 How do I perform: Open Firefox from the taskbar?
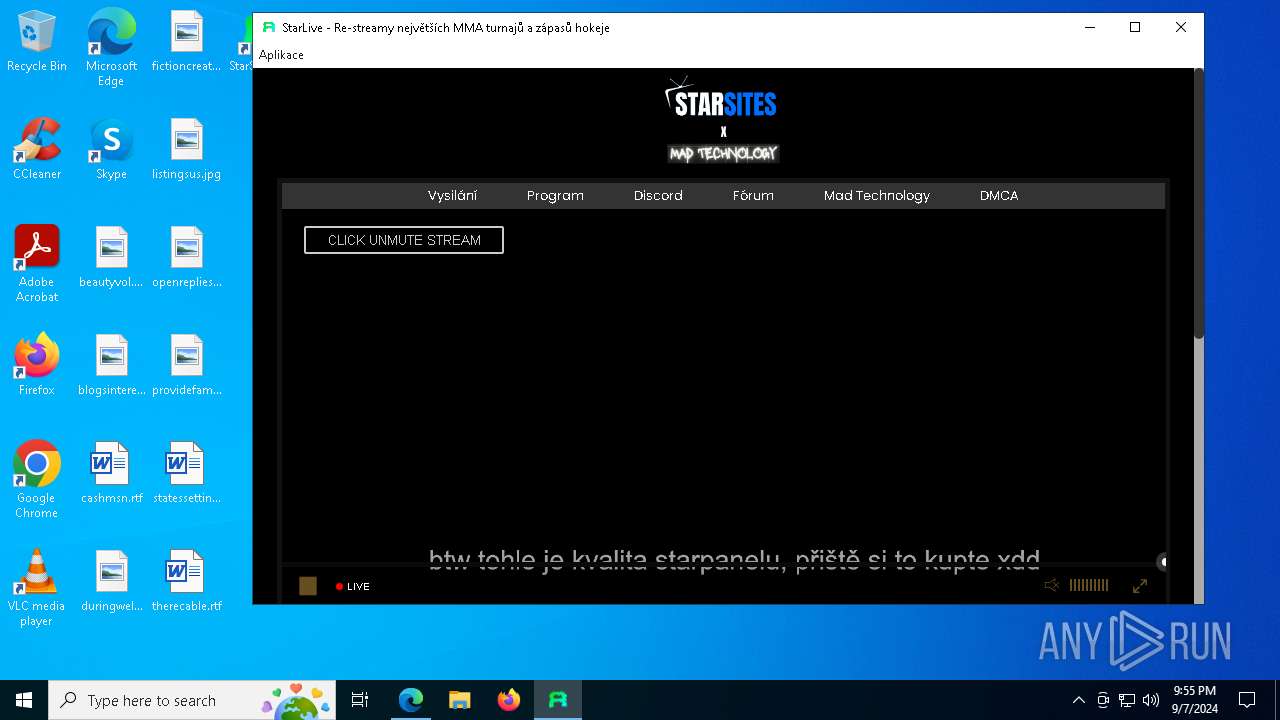pos(509,700)
